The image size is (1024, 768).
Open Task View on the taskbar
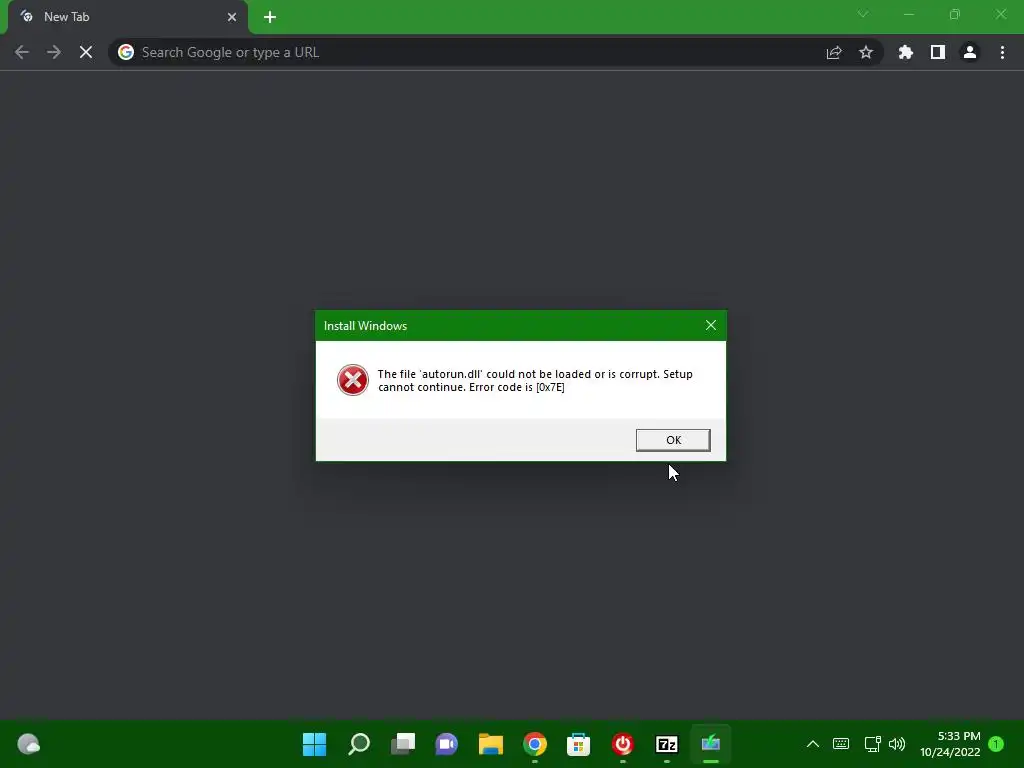pos(402,744)
